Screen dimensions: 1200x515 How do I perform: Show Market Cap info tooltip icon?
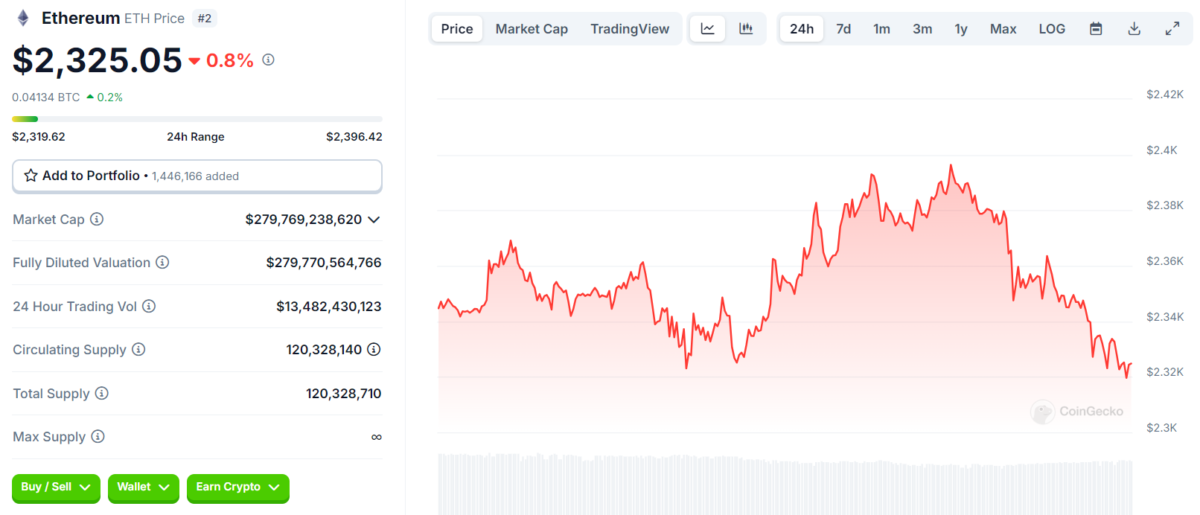pos(97,219)
